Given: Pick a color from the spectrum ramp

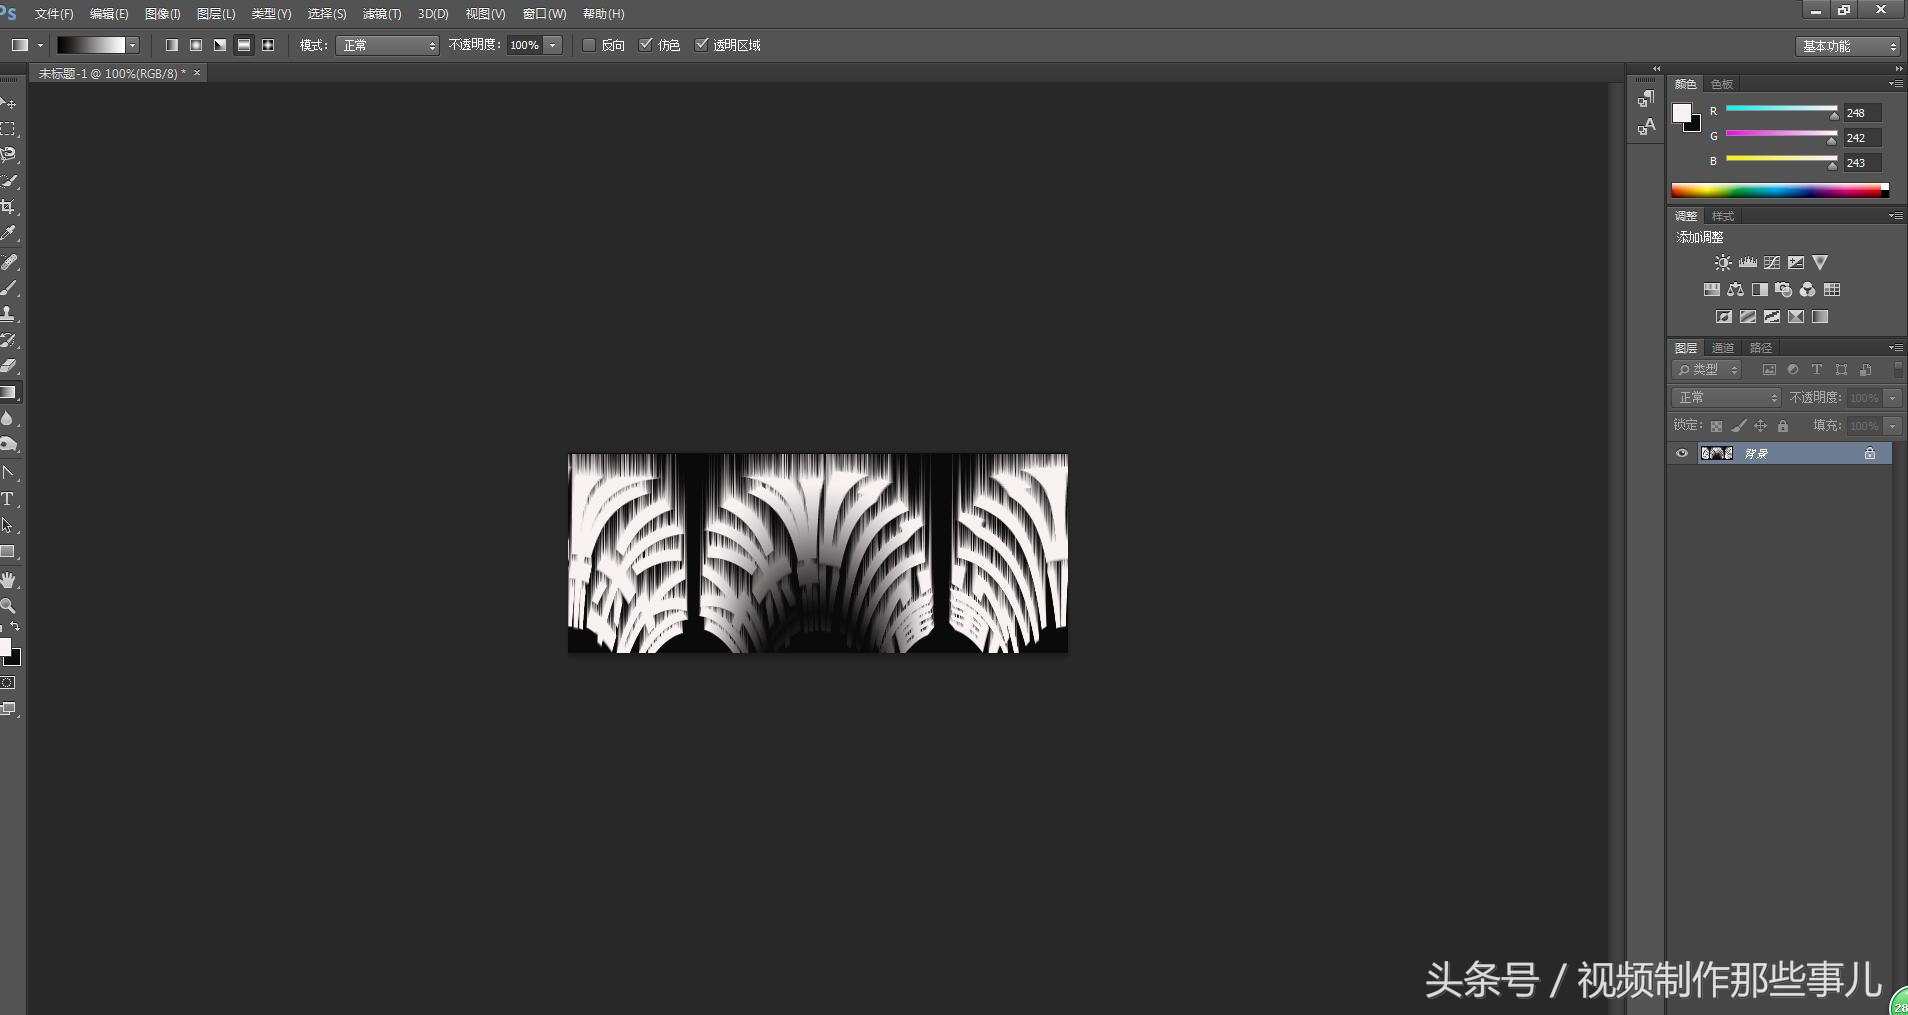Looking at the screenshot, I should tap(1780, 190).
